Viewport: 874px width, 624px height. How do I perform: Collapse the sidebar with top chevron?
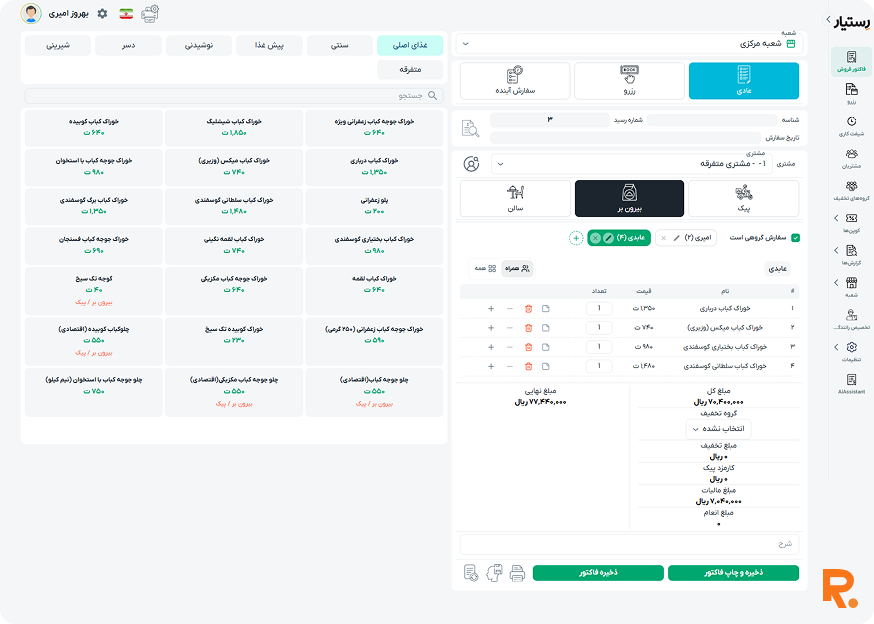point(828,20)
